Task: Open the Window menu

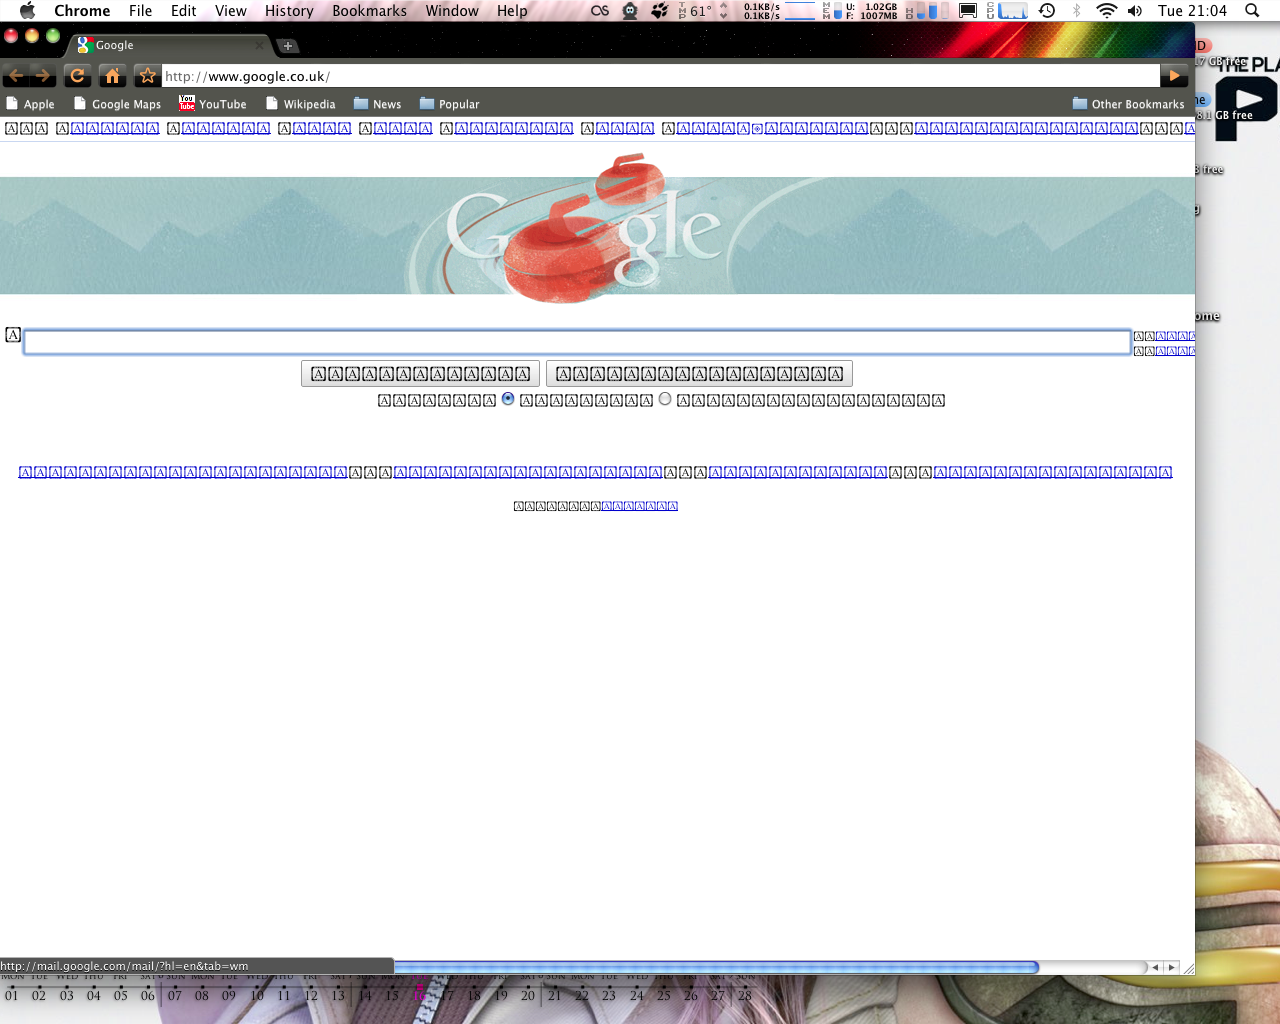Action: click(x=452, y=11)
